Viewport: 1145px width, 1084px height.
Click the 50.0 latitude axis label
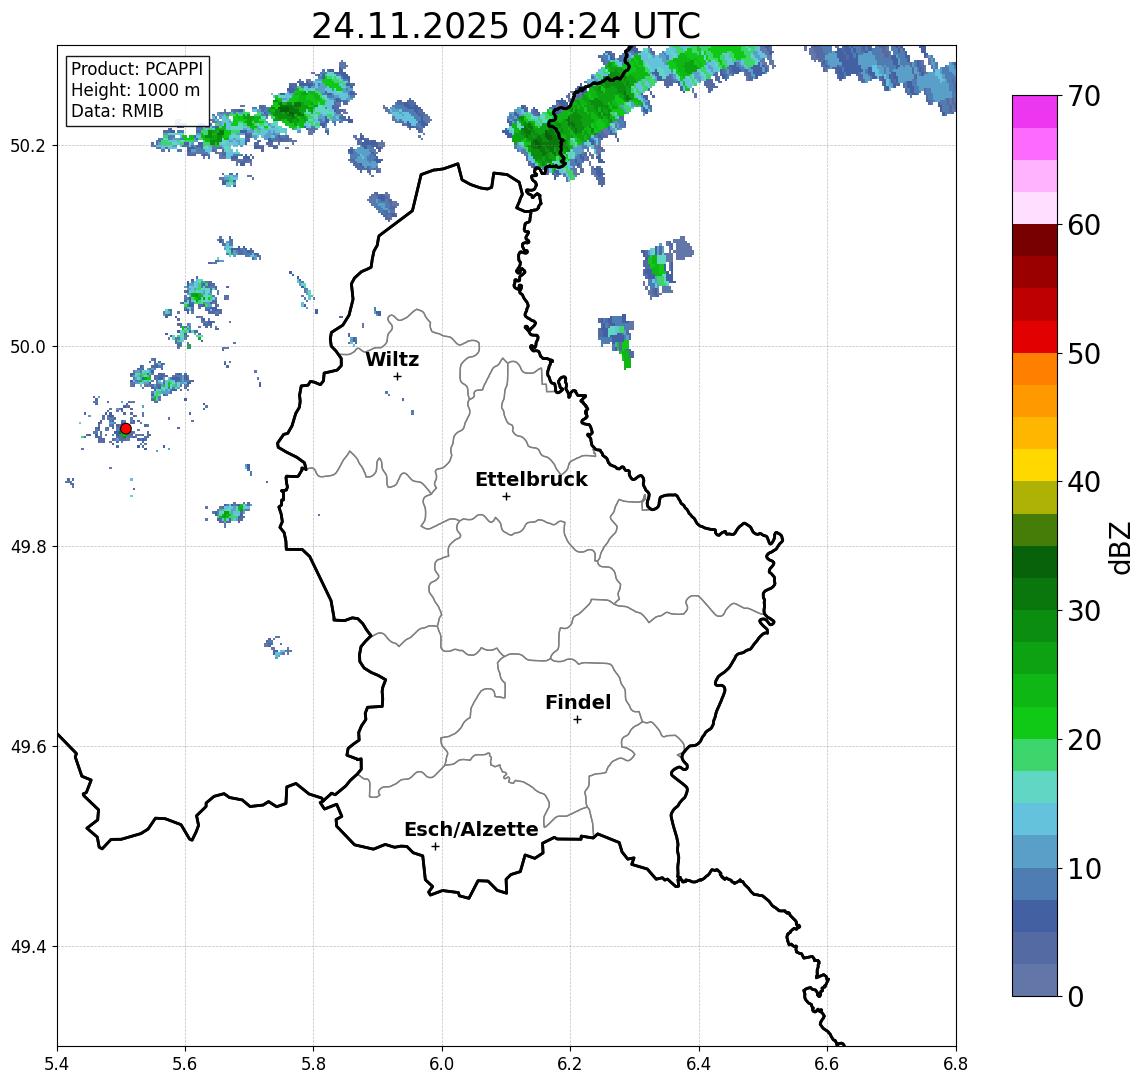(x=27, y=346)
